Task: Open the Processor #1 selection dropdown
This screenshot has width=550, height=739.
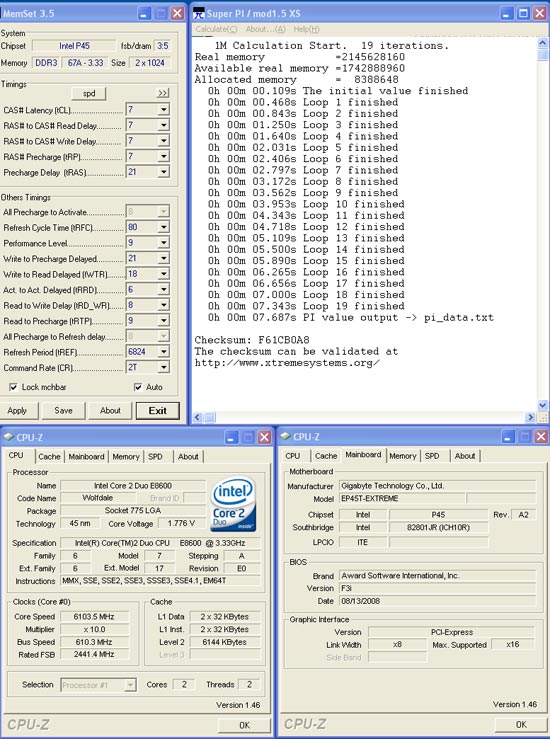Action: 131,685
